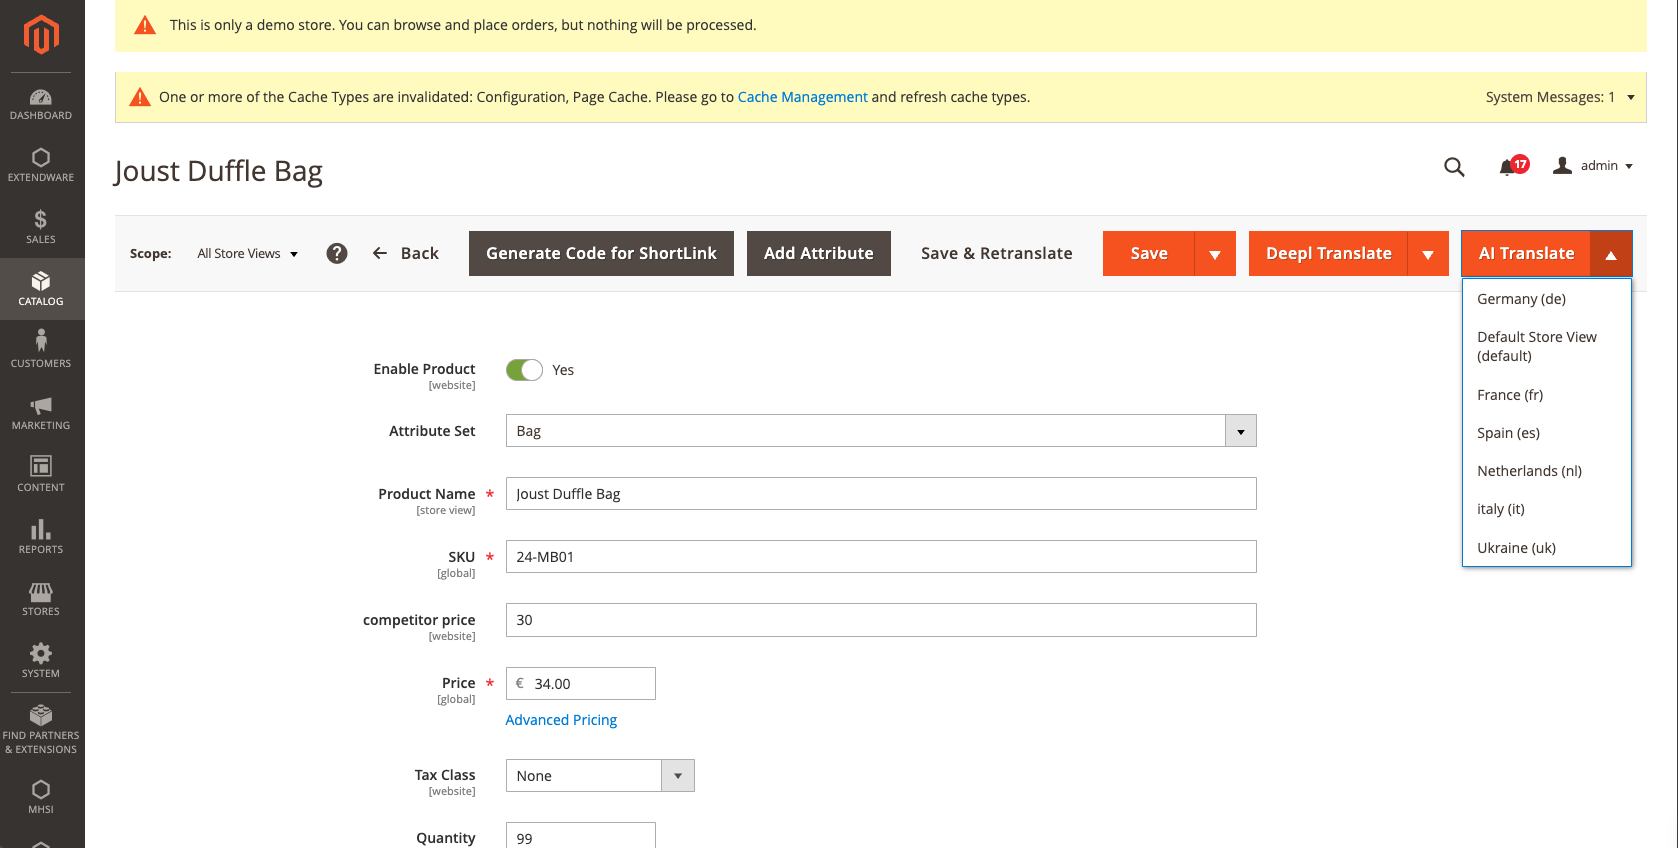Expand the Save button arrow

(1215, 254)
